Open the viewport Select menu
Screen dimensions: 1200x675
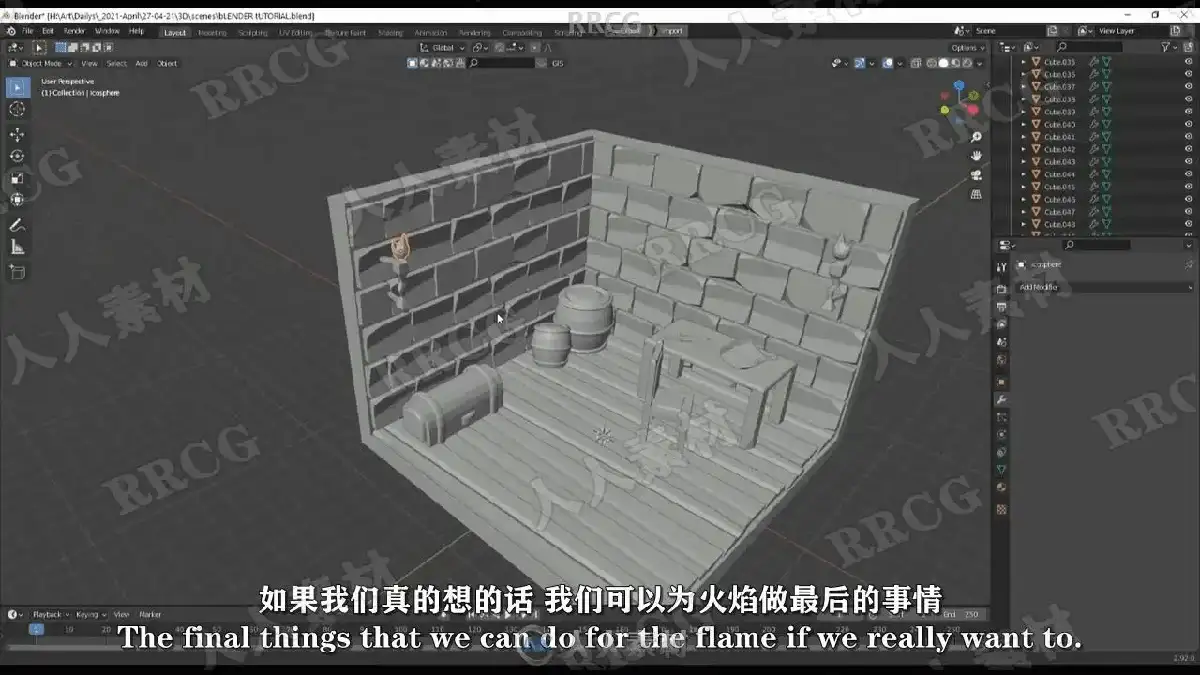point(117,63)
